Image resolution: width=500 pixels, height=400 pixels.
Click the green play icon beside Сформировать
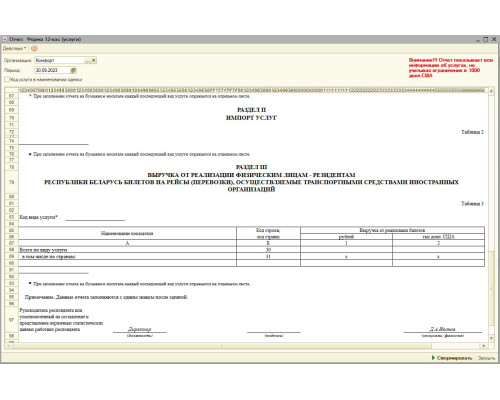coord(433,358)
